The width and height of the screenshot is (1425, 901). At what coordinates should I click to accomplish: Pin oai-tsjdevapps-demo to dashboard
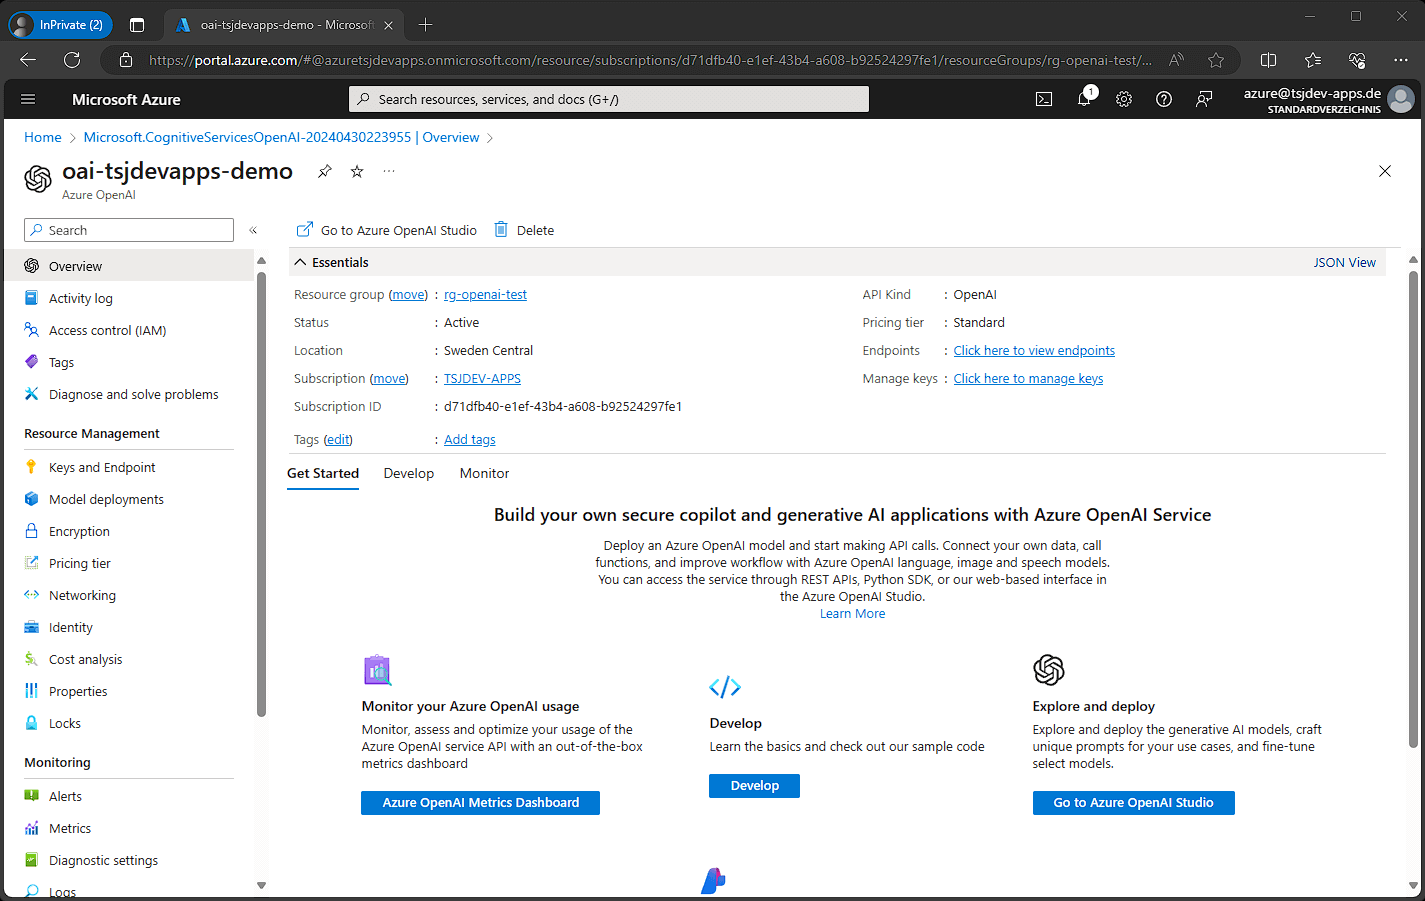(325, 171)
